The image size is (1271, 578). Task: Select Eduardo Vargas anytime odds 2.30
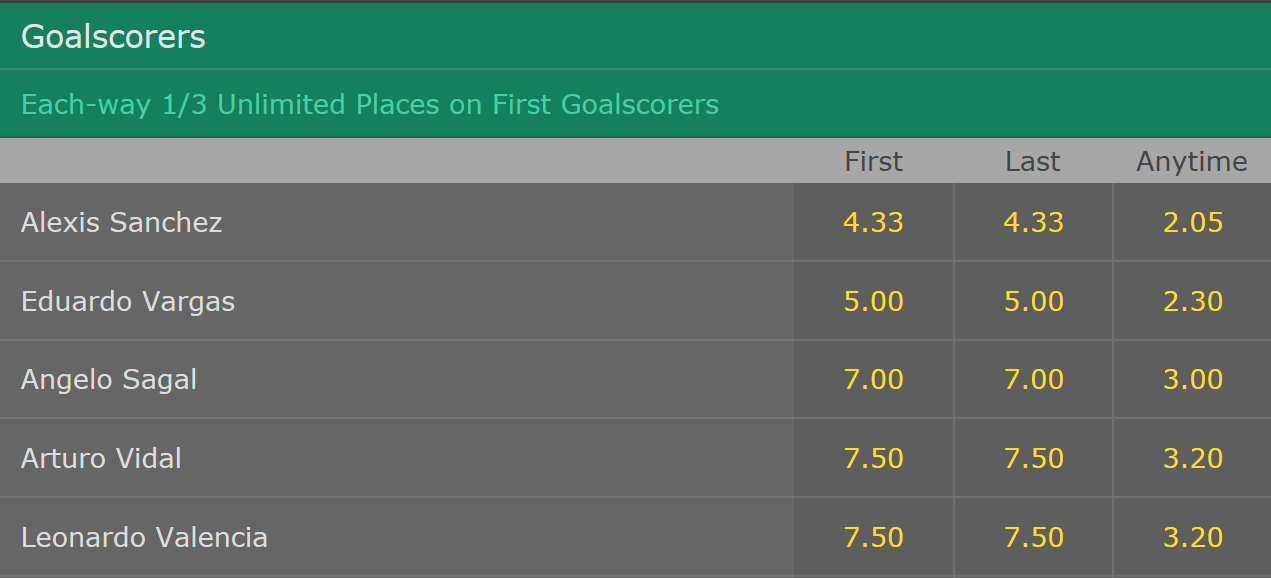pyautogui.click(x=1192, y=301)
